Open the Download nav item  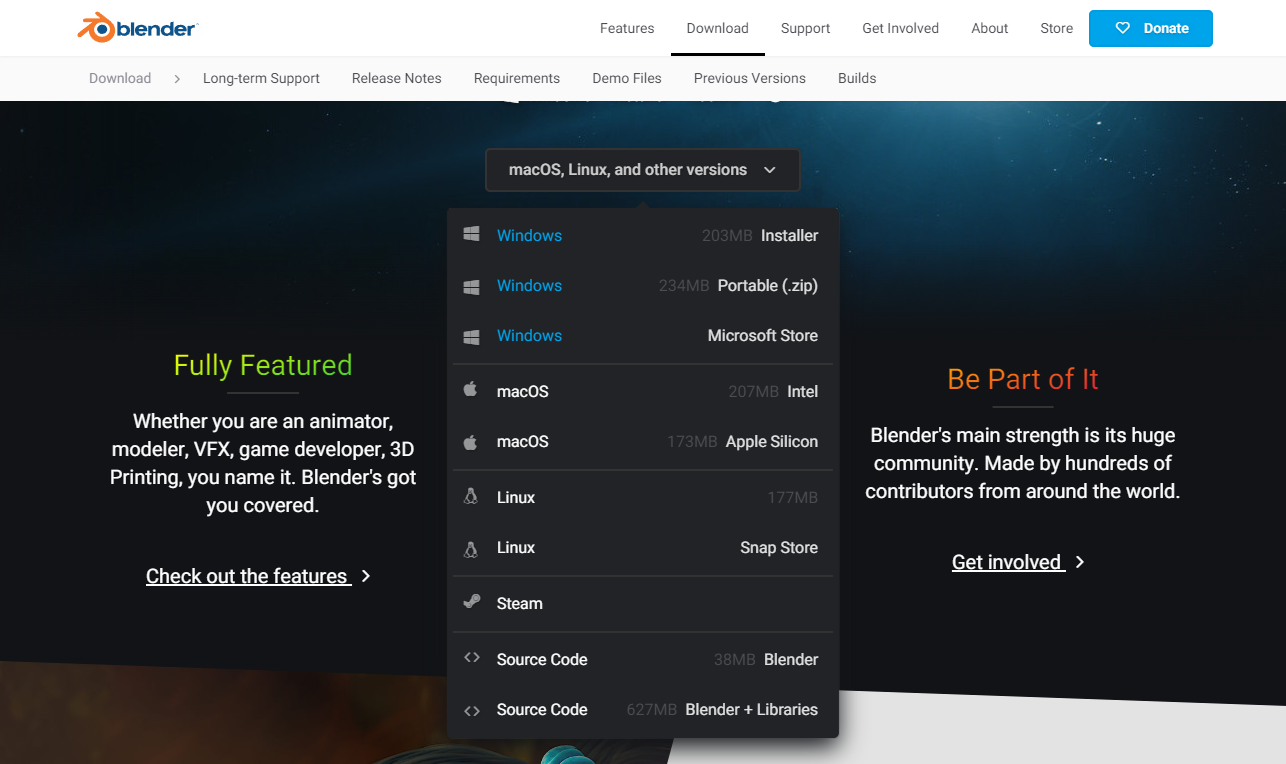[717, 28]
